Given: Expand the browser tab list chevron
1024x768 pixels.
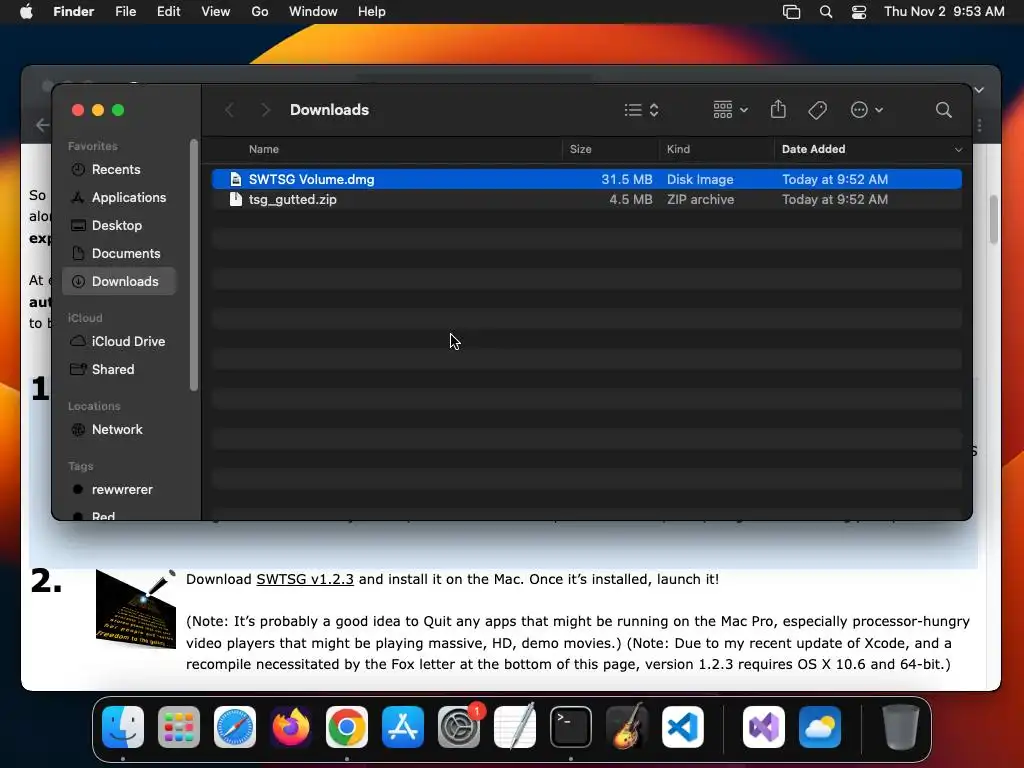Looking at the screenshot, I should (x=979, y=90).
